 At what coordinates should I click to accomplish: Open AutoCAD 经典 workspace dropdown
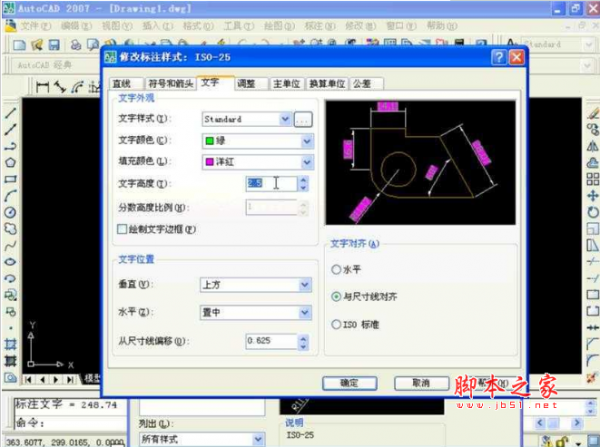pyautogui.click(x=589, y=65)
